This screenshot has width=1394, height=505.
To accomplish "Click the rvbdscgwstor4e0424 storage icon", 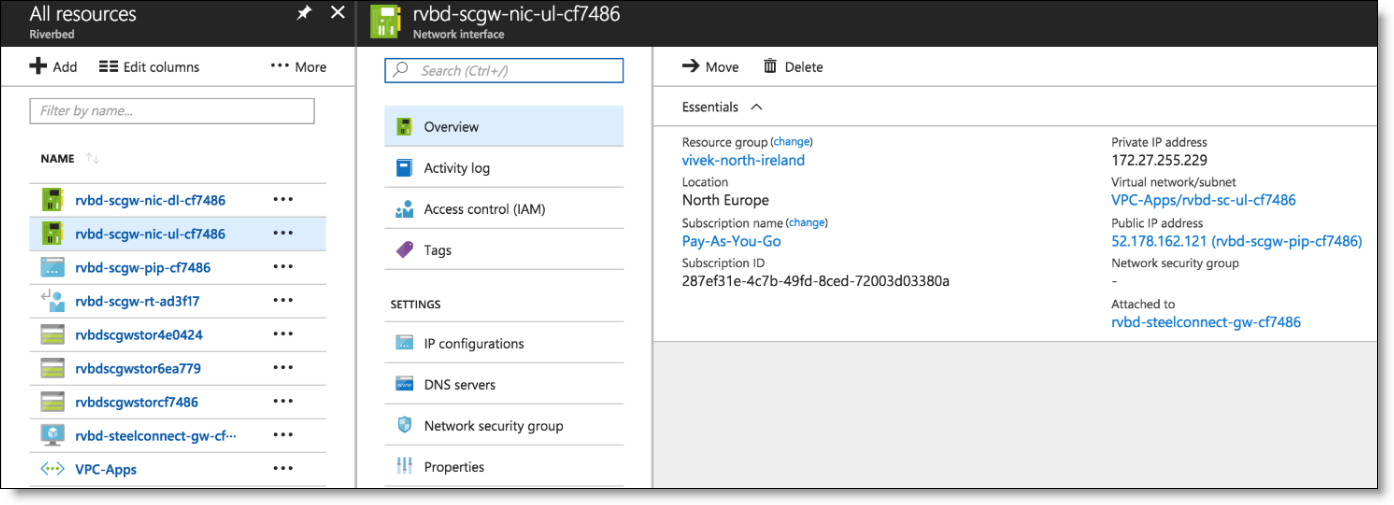I will 52,335.
